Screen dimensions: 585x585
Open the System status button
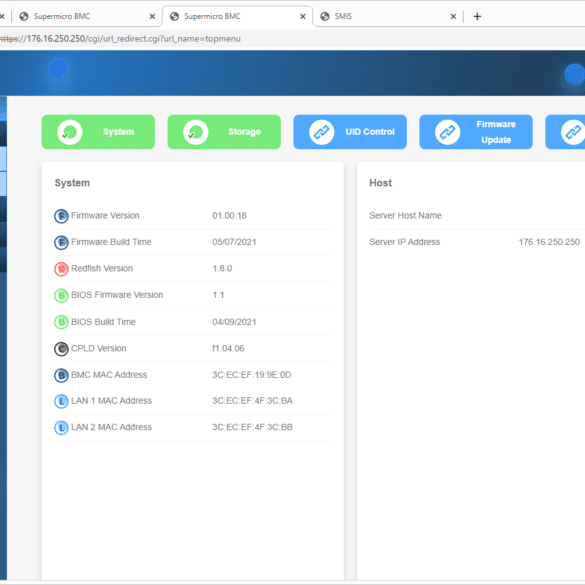(x=98, y=132)
